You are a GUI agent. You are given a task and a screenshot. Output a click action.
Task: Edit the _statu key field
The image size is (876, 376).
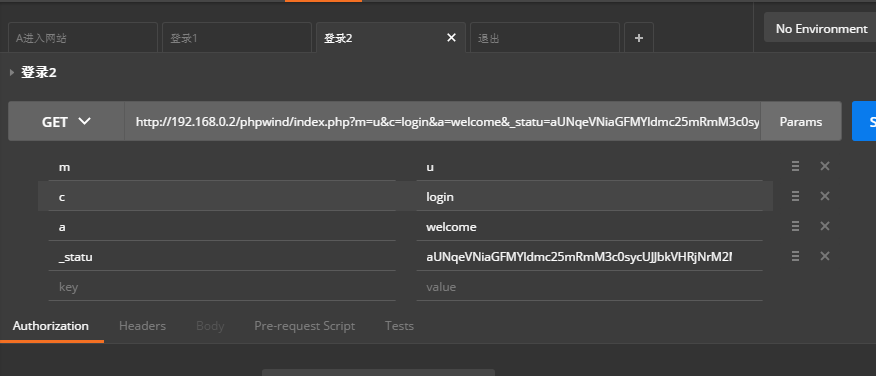[222, 257]
